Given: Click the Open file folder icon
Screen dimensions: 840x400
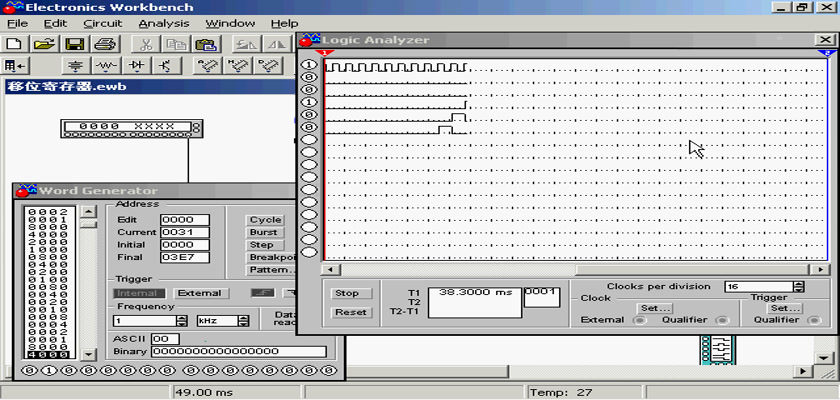Looking at the screenshot, I should point(43,44).
